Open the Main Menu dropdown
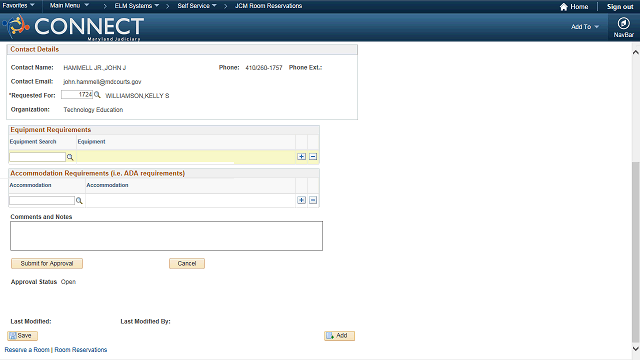 pos(69,6)
